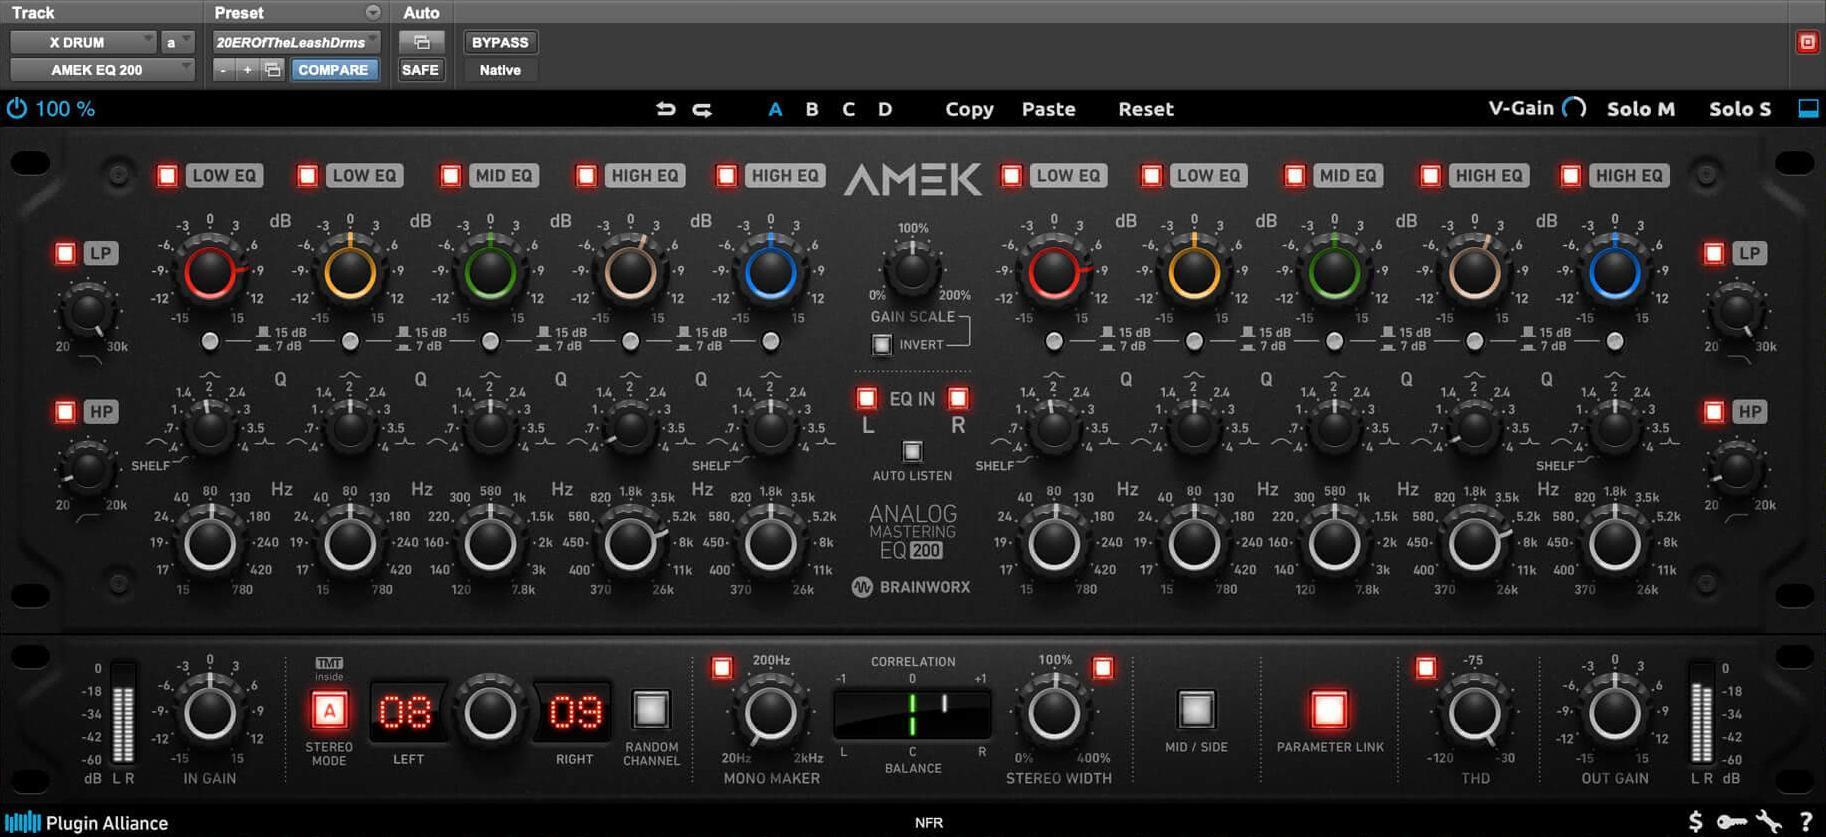Click the Mono Maker frequency knob
Viewport: 1826px width, 837px height.
[x=771, y=712]
